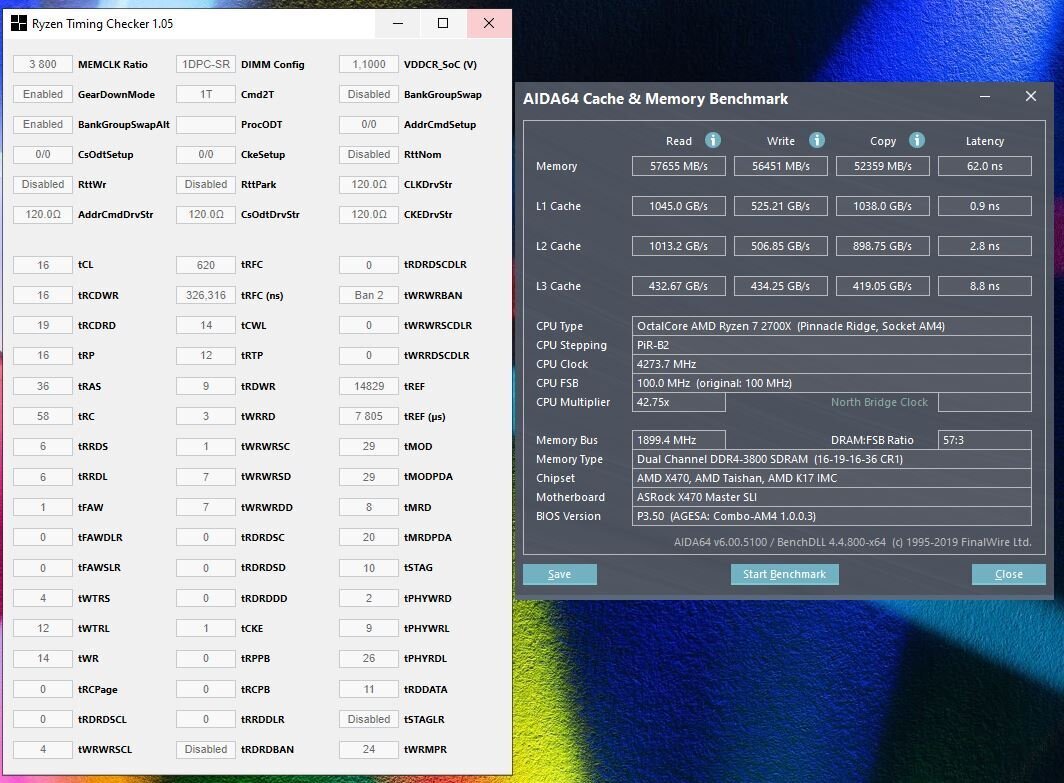Click the Write info icon

817,141
